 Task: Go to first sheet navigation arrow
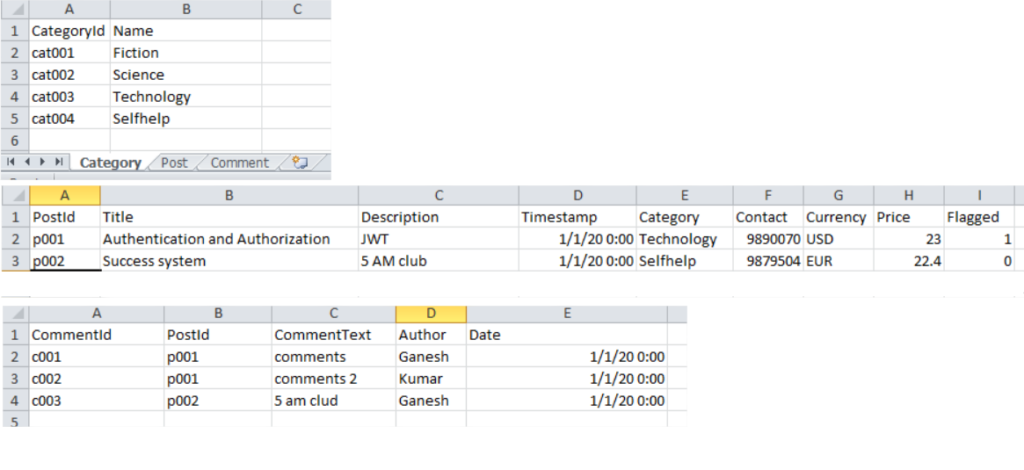coord(12,162)
